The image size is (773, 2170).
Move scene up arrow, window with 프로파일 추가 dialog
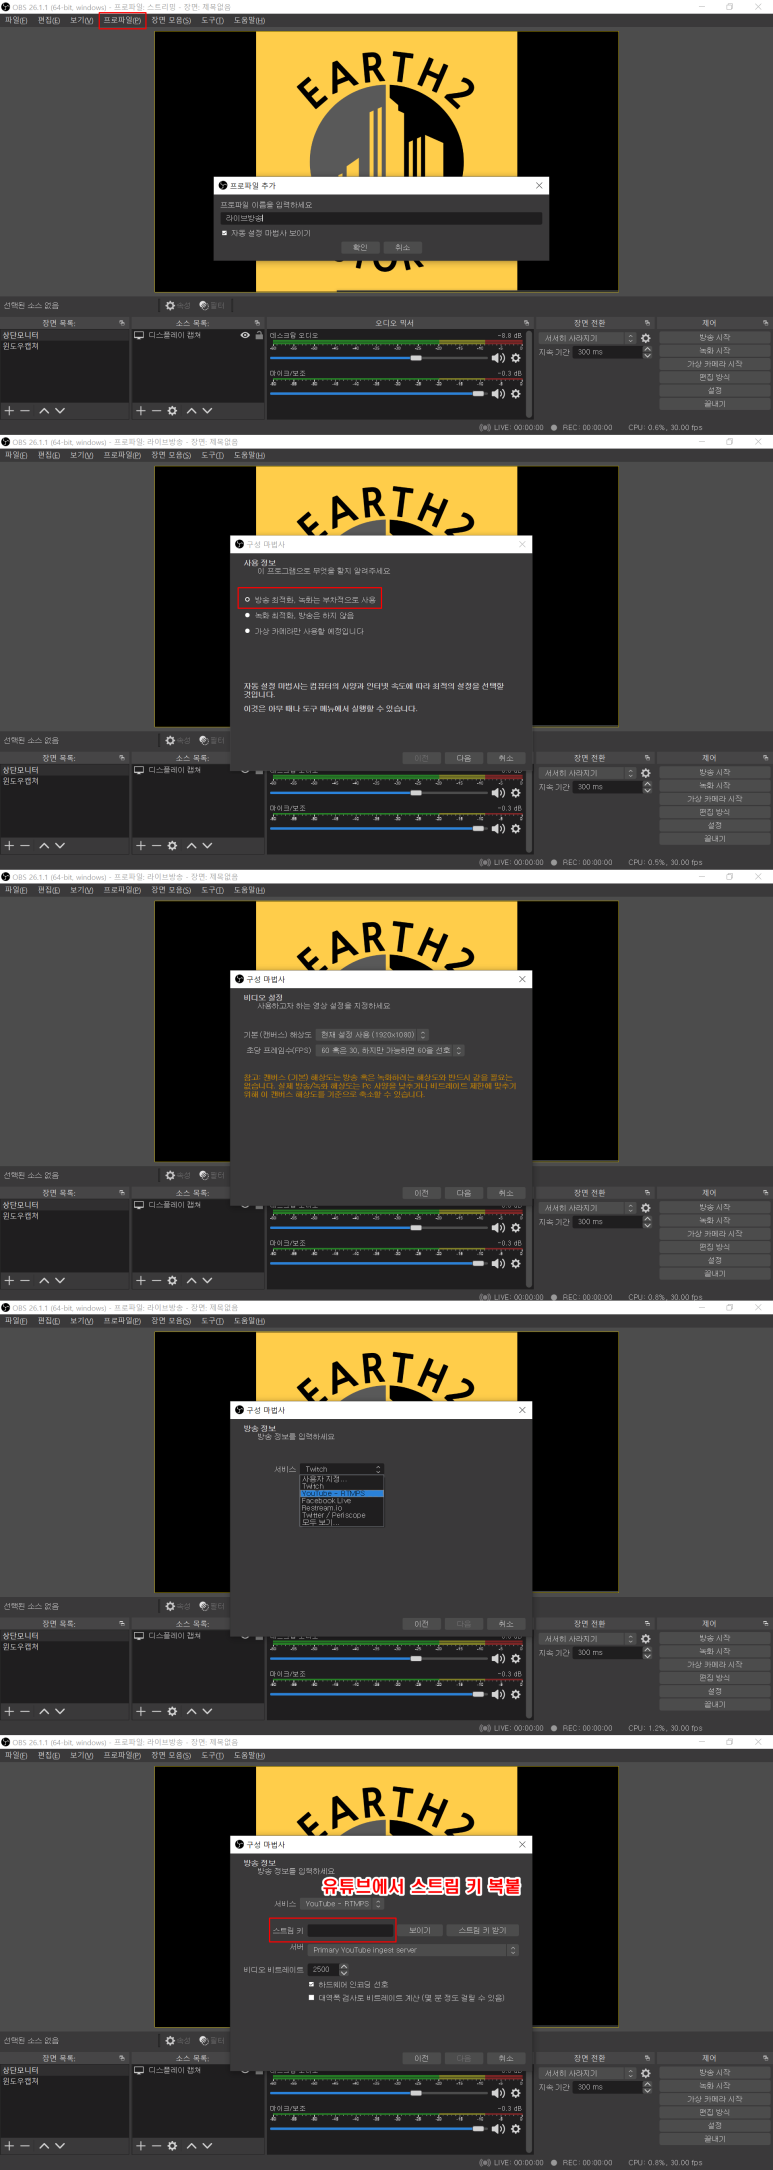[x=44, y=411]
